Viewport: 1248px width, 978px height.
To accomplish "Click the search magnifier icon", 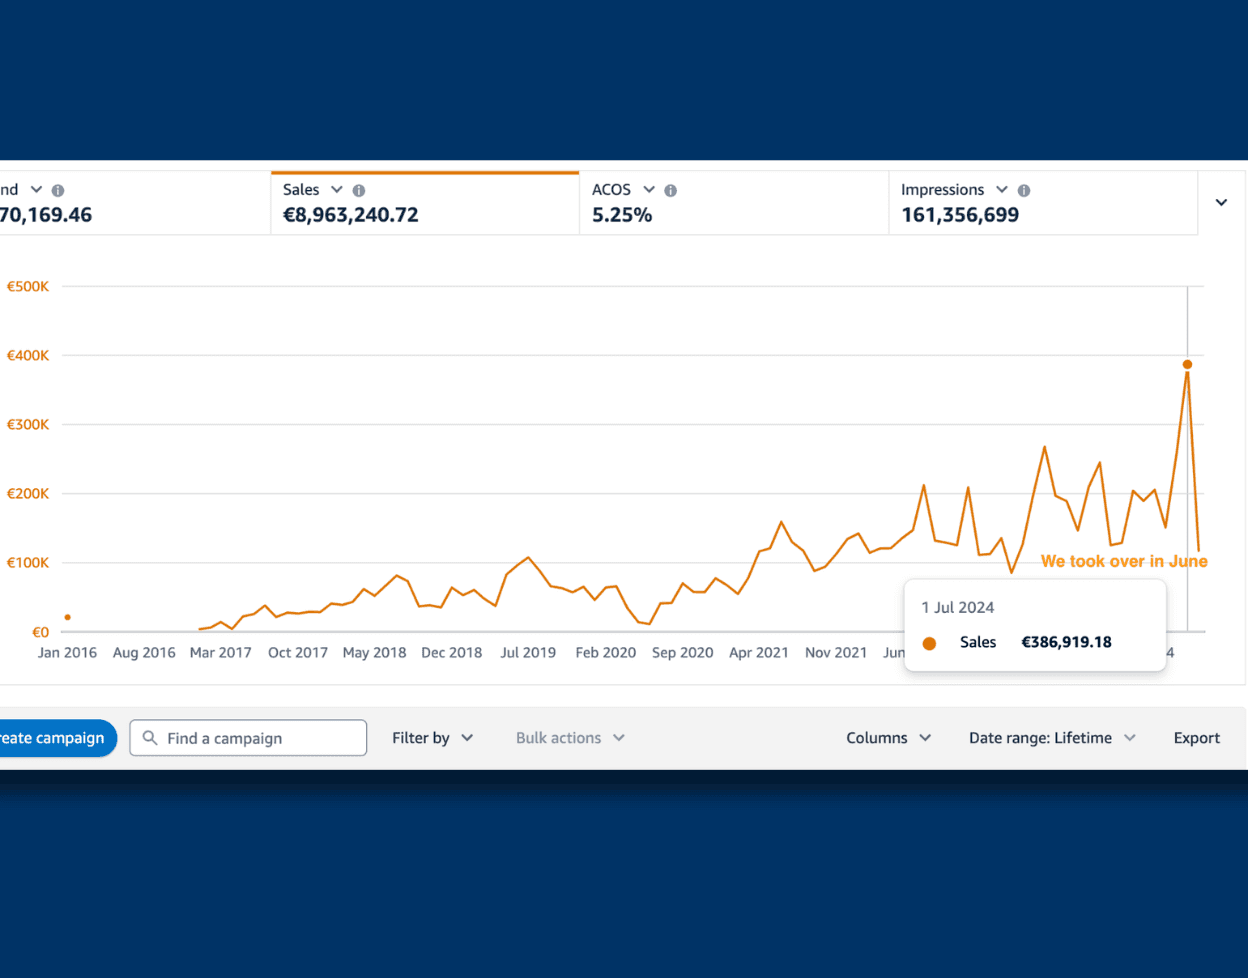I will pyautogui.click(x=150, y=738).
